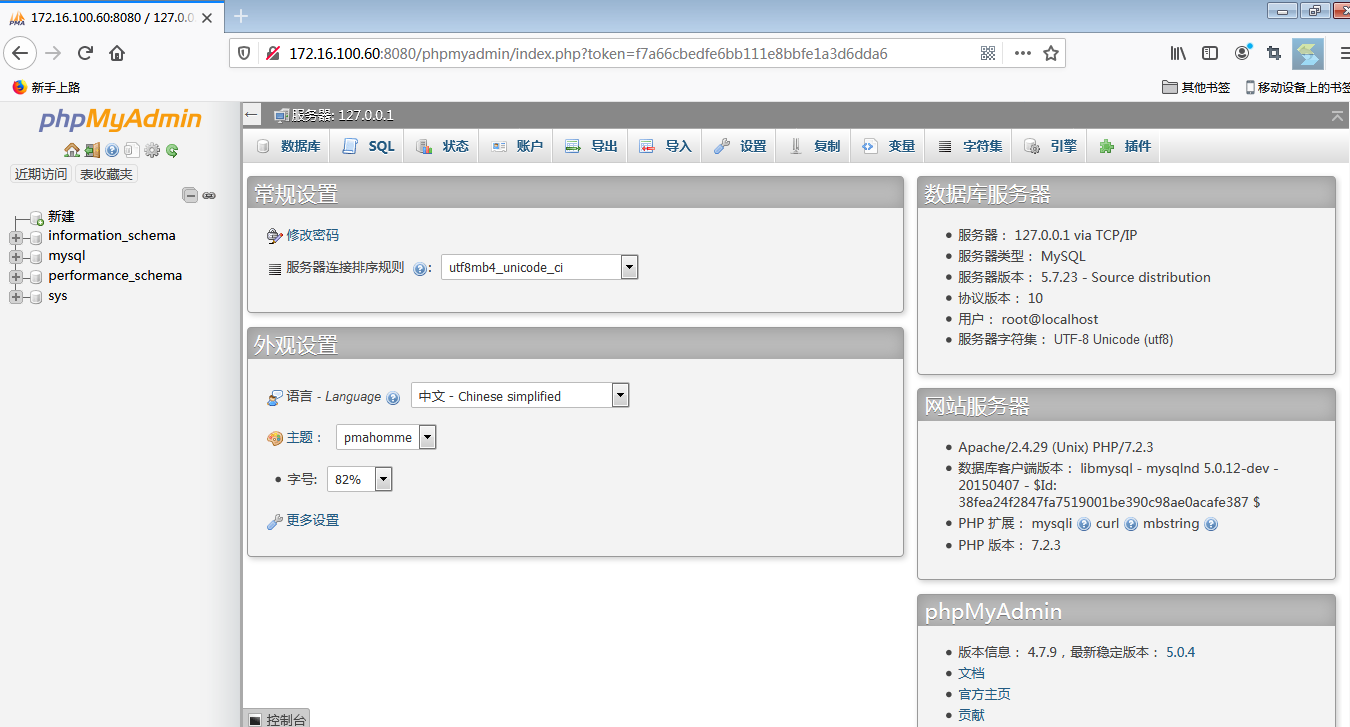Select the mysql database in tree
This screenshot has width=1350, height=727.
pyautogui.click(x=67, y=256)
